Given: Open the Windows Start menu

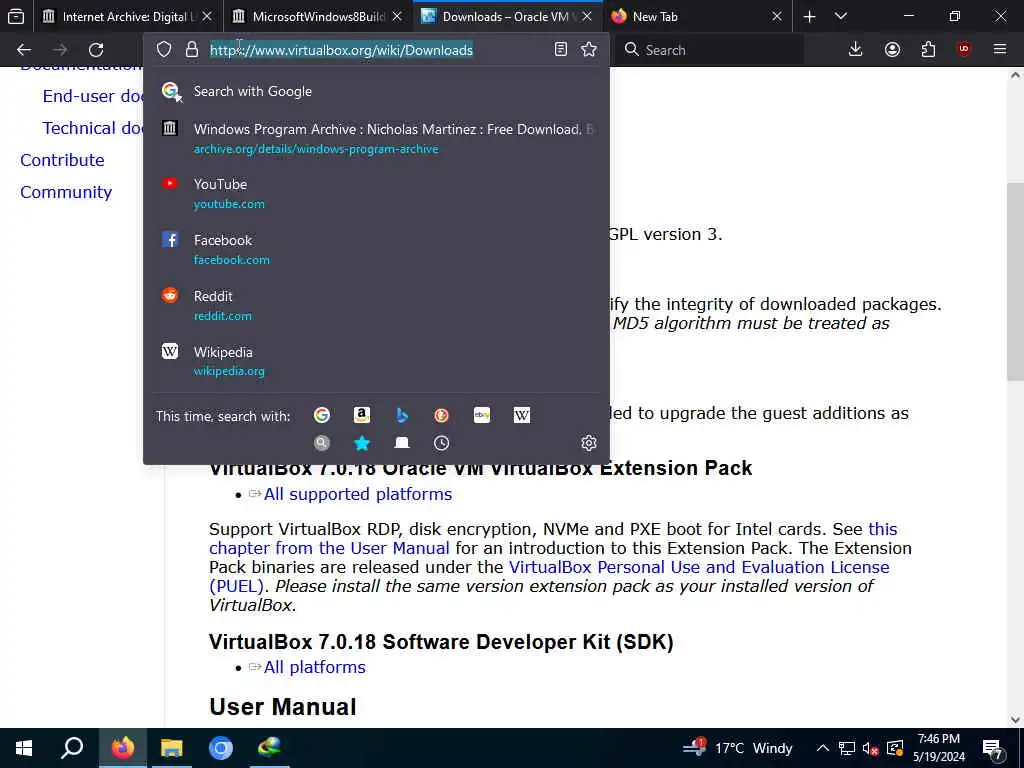Looking at the screenshot, I should tap(24, 748).
